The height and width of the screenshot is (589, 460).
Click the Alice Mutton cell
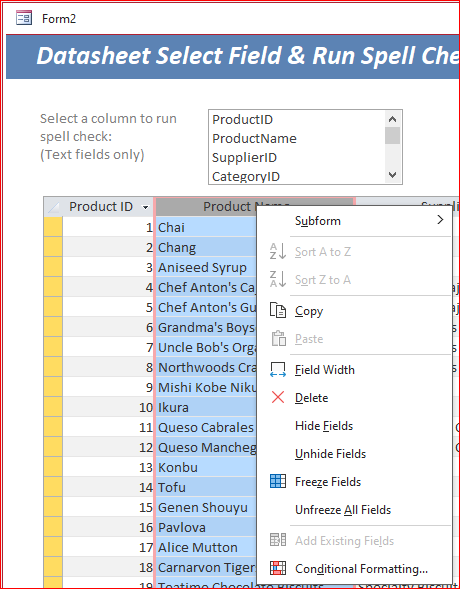click(x=206, y=547)
